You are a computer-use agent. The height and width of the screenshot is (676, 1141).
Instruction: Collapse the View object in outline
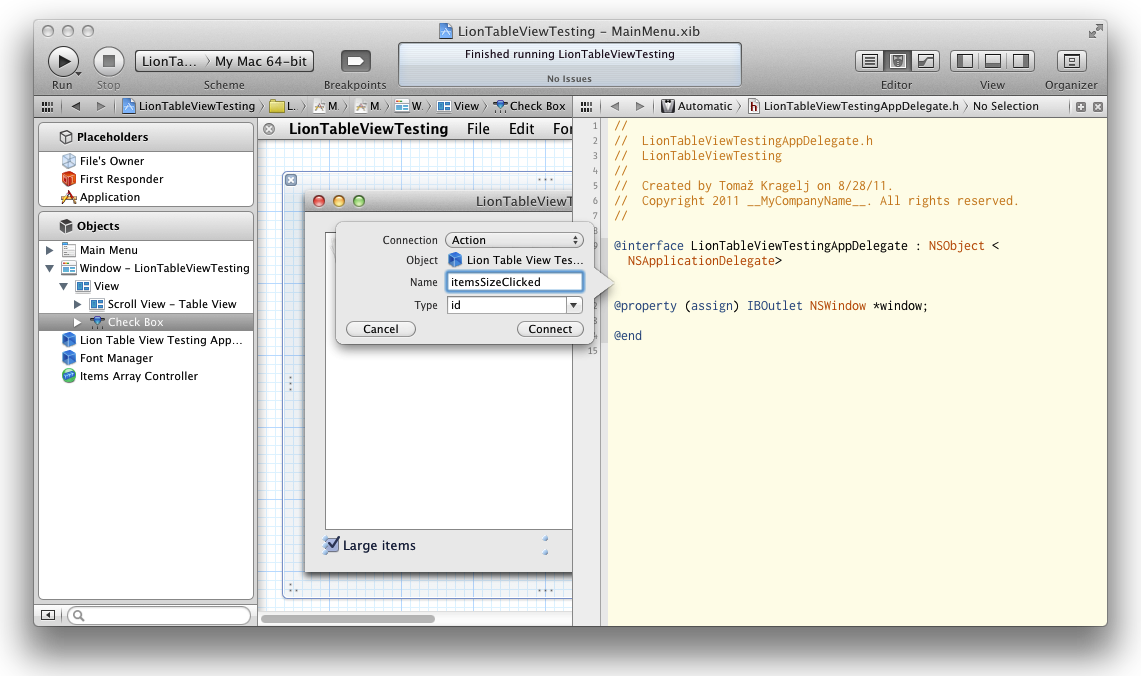pyautogui.click(x=64, y=287)
